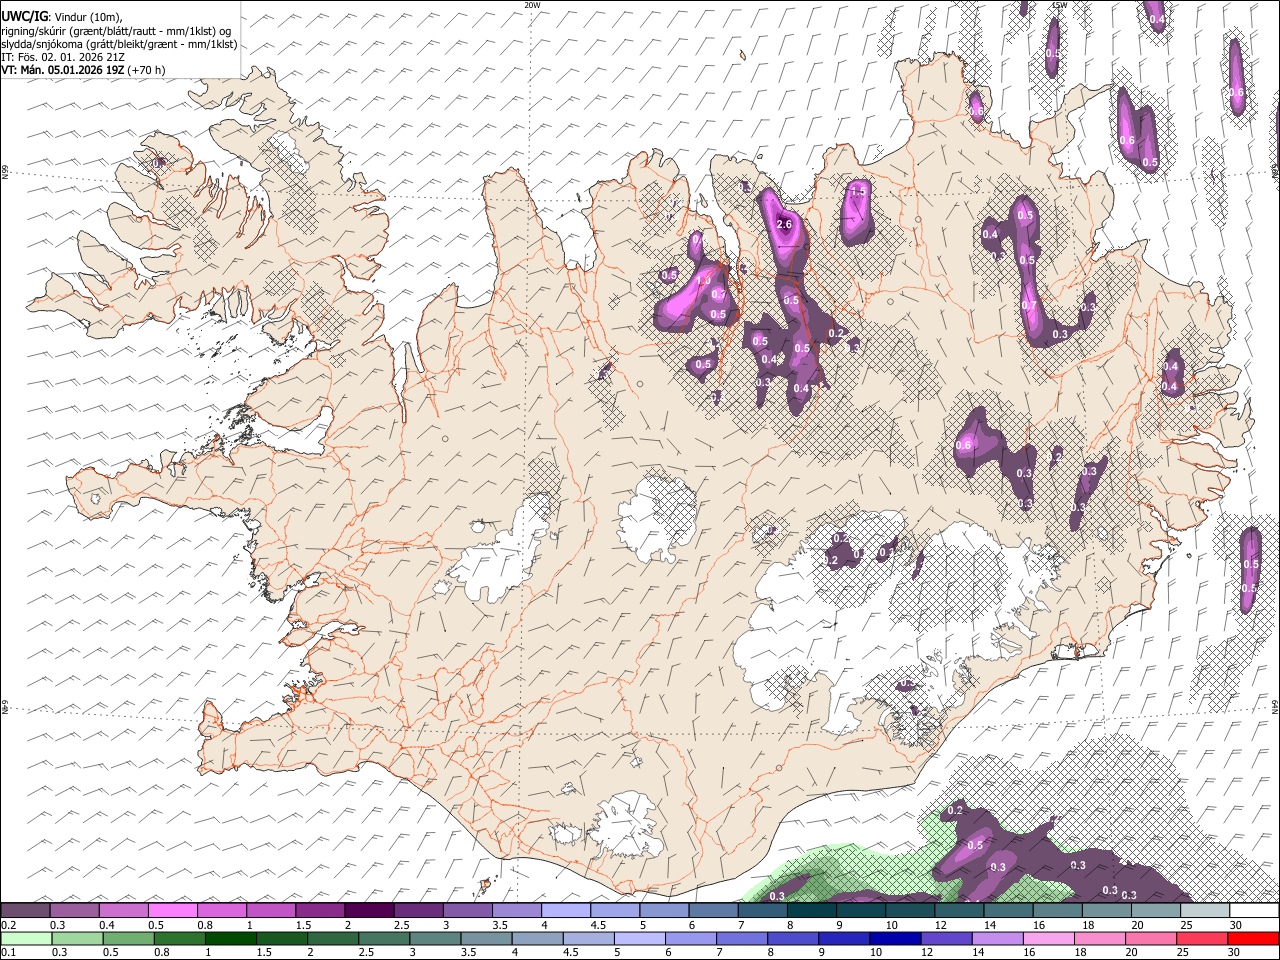Screen dimensions: 1280x960
Task: Click the '0.1' label under the lower legend row
Action: pos(8,952)
